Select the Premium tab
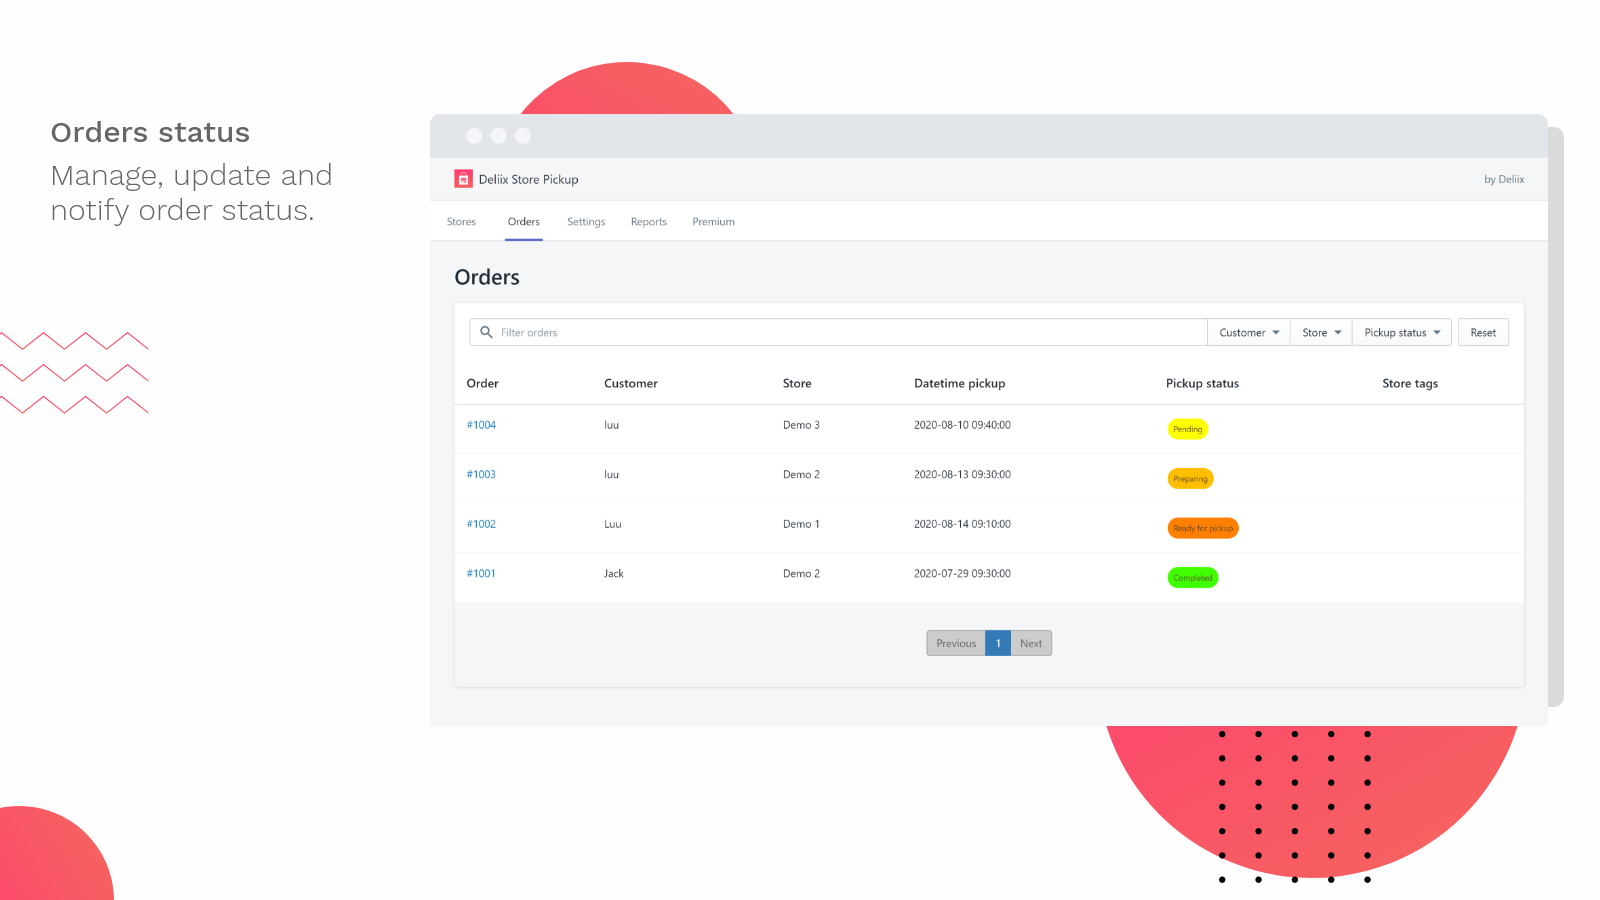 click(713, 222)
